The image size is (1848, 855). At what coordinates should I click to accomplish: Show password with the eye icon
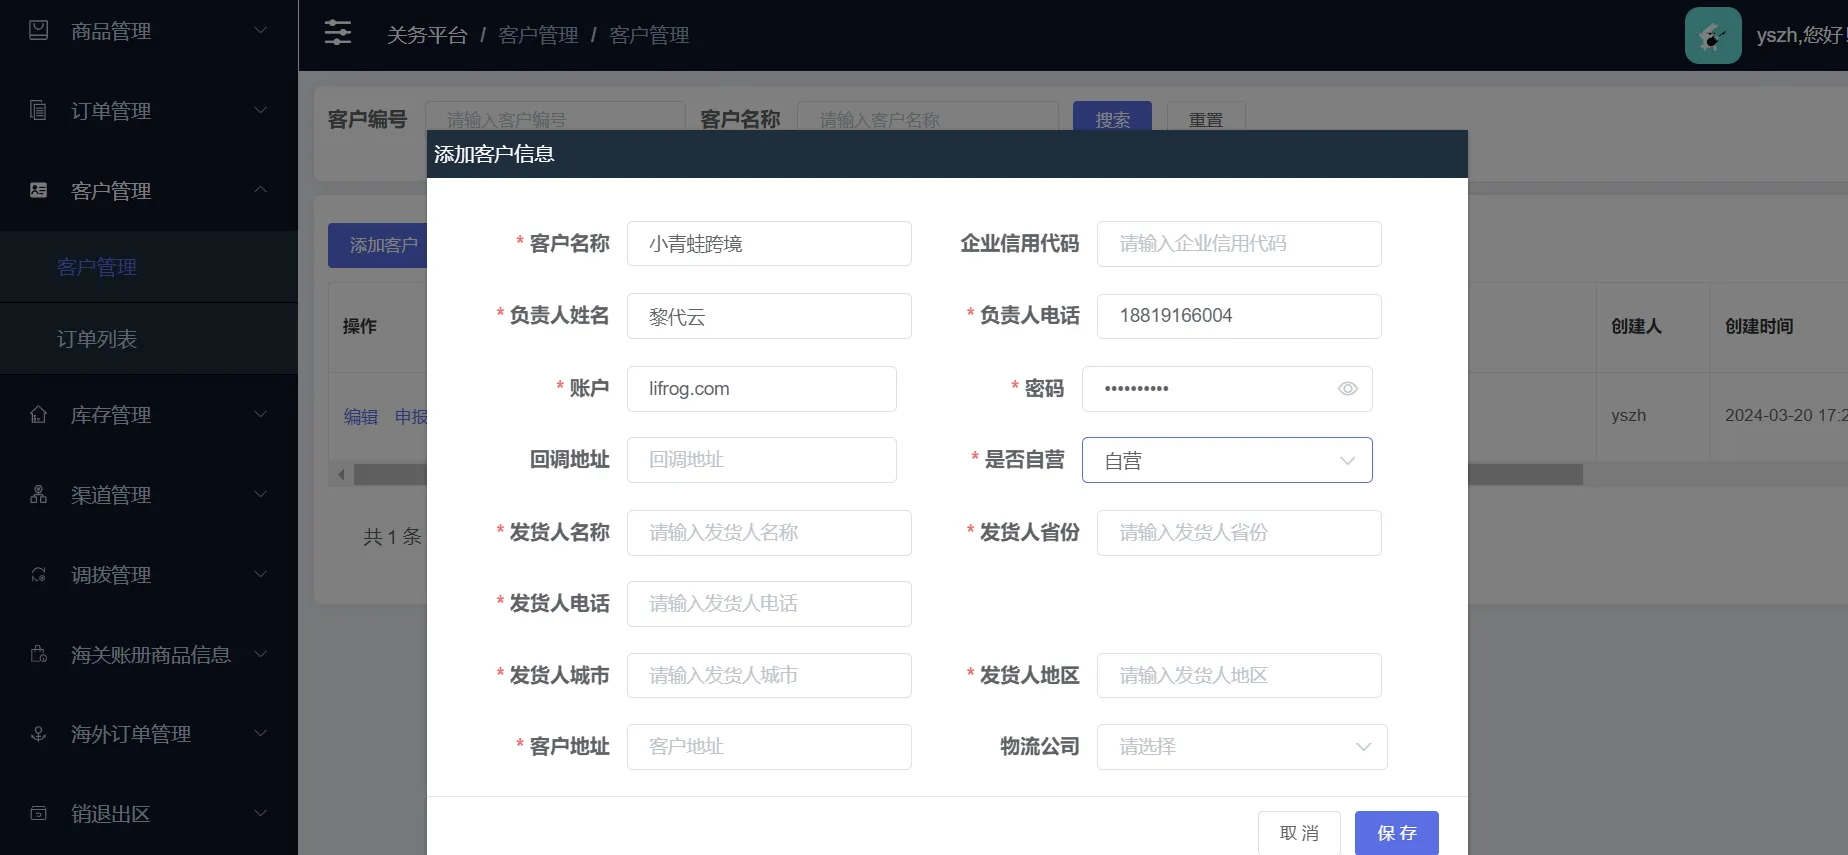1347,389
